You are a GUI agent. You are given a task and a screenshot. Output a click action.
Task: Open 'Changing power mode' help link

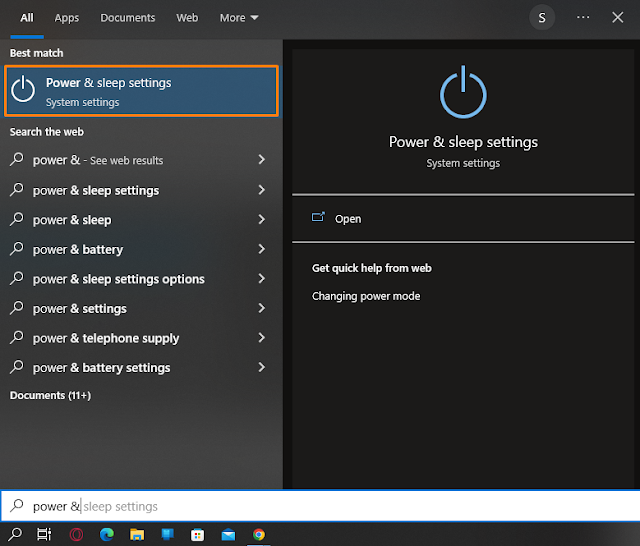pos(366,296)
